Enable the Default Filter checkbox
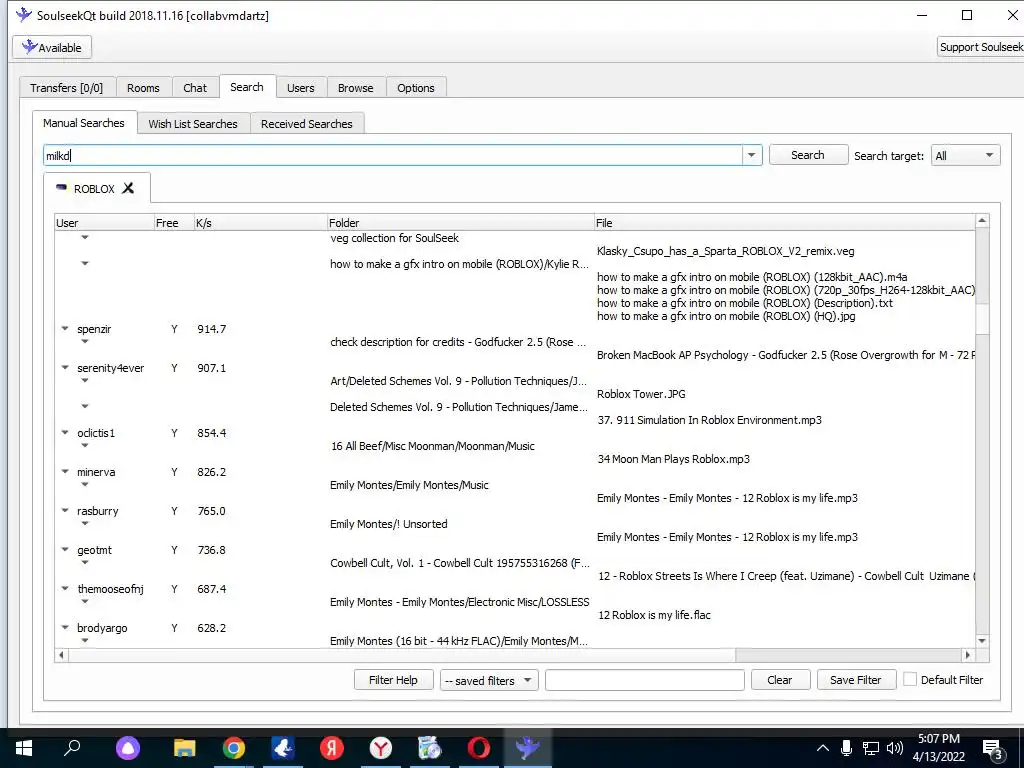 [x=910, y=679]
